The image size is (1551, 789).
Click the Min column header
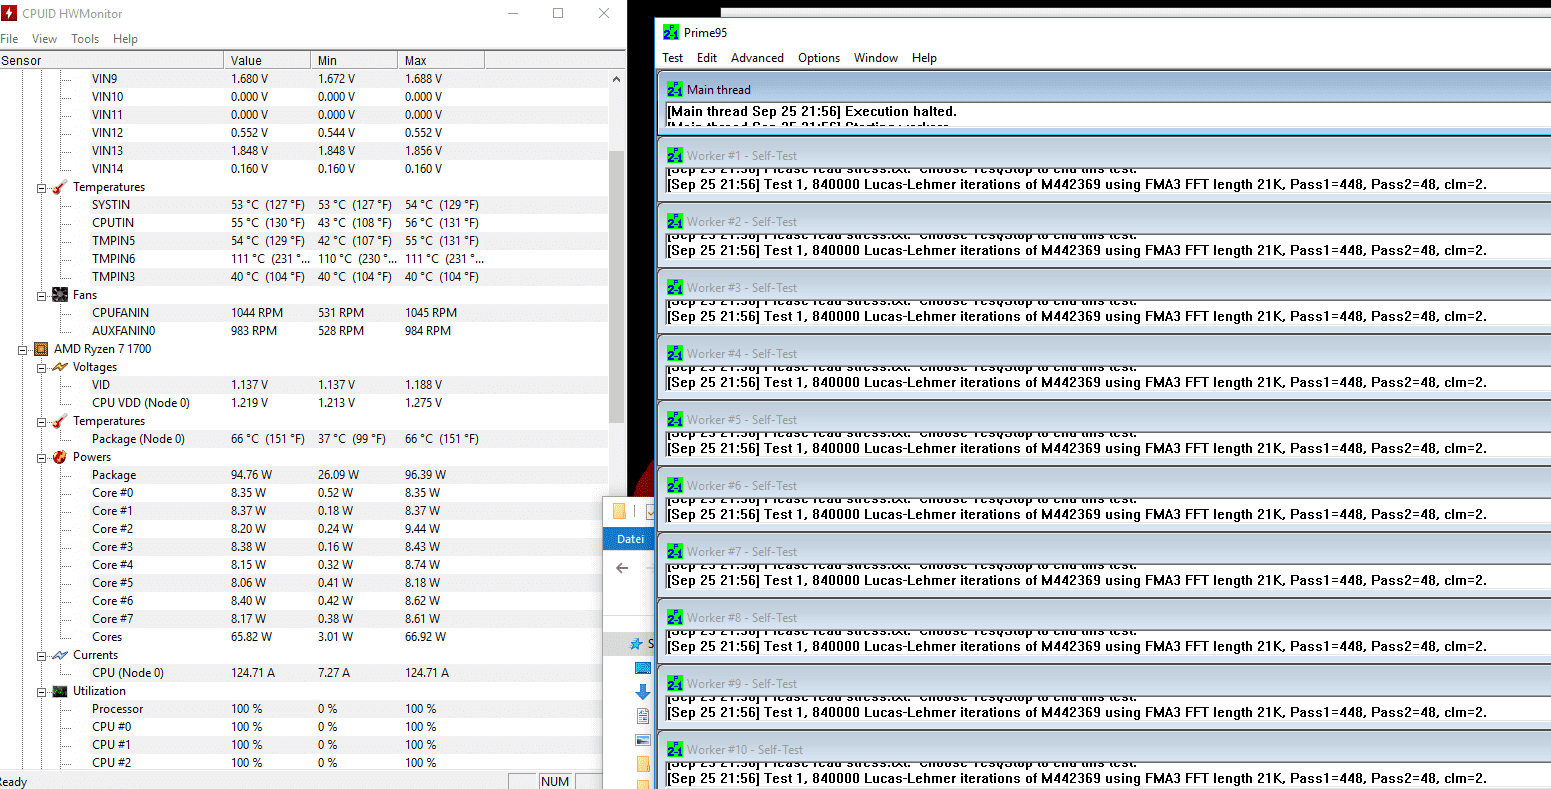tap(354, 60)
